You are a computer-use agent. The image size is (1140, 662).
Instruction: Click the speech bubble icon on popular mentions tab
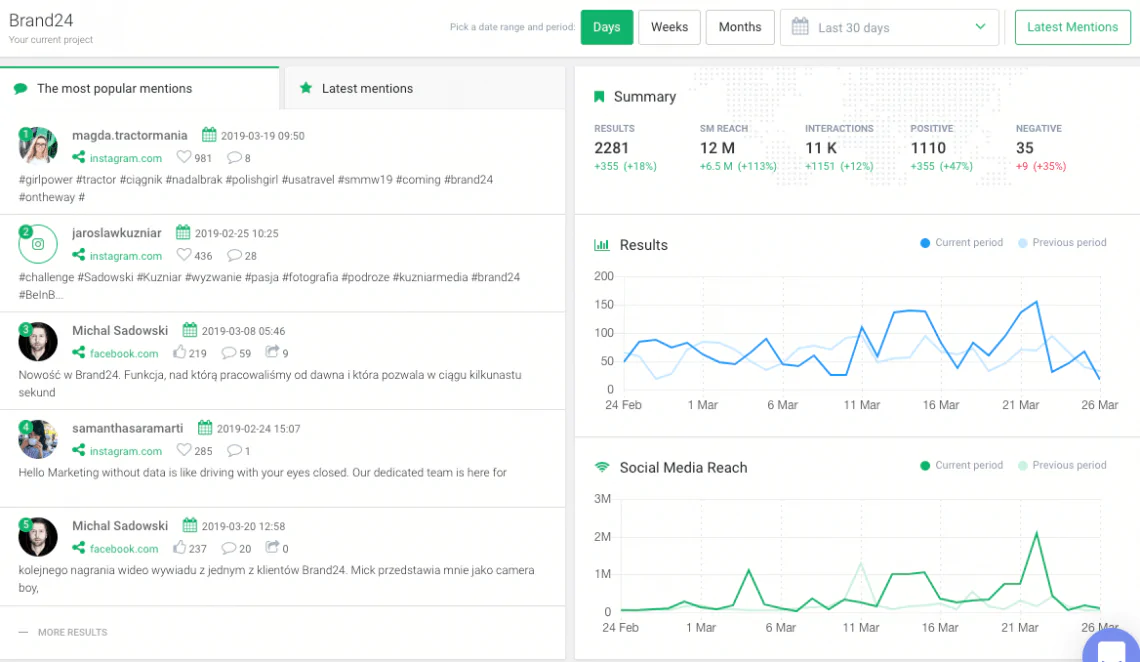tap(21, 89)
